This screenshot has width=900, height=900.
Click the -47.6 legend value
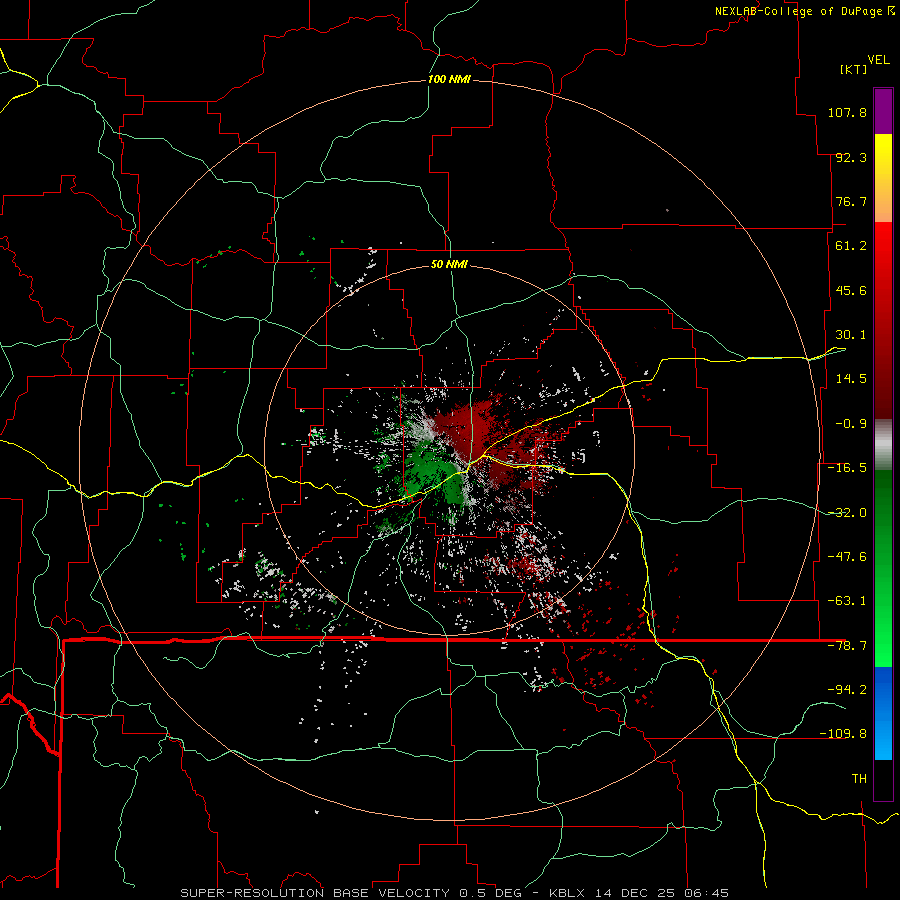click(847, 557)
